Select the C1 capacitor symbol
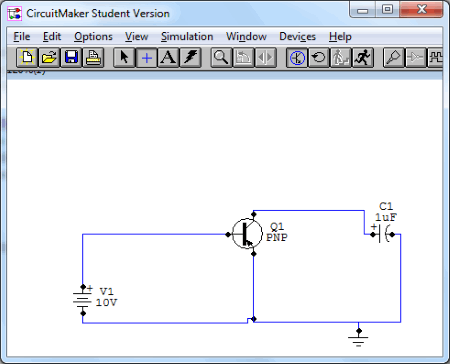Screen dimensions: 450x364 383,234
